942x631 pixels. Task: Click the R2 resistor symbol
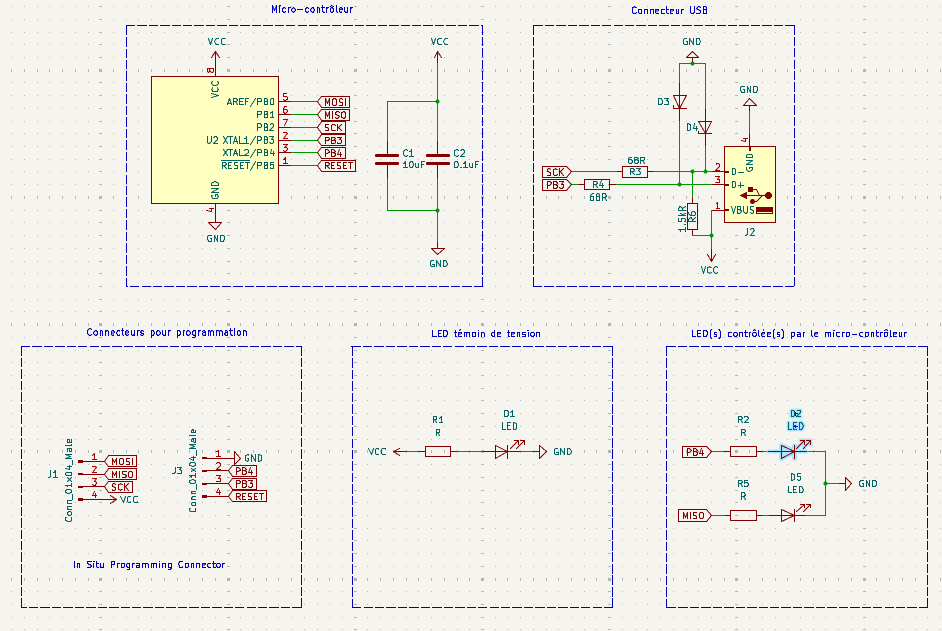[x=743, y=452]
